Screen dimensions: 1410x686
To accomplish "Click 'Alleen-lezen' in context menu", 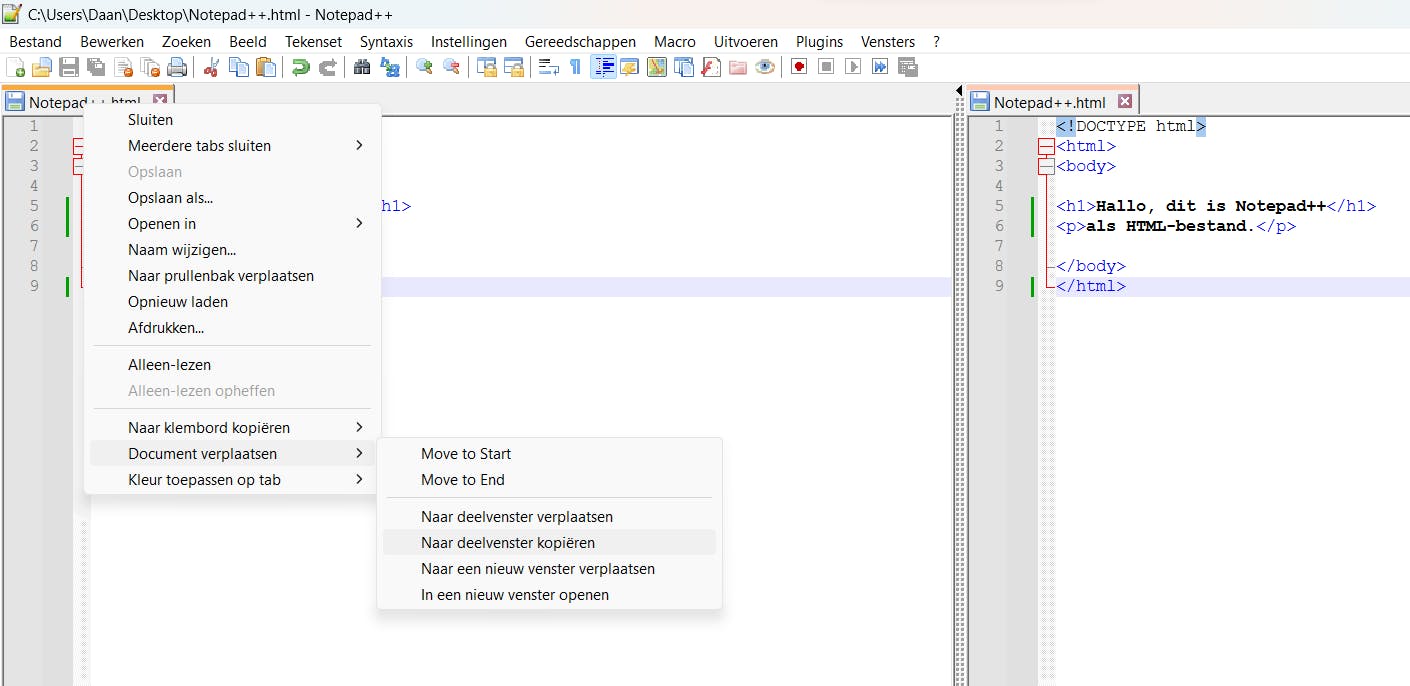I will 169,365.
